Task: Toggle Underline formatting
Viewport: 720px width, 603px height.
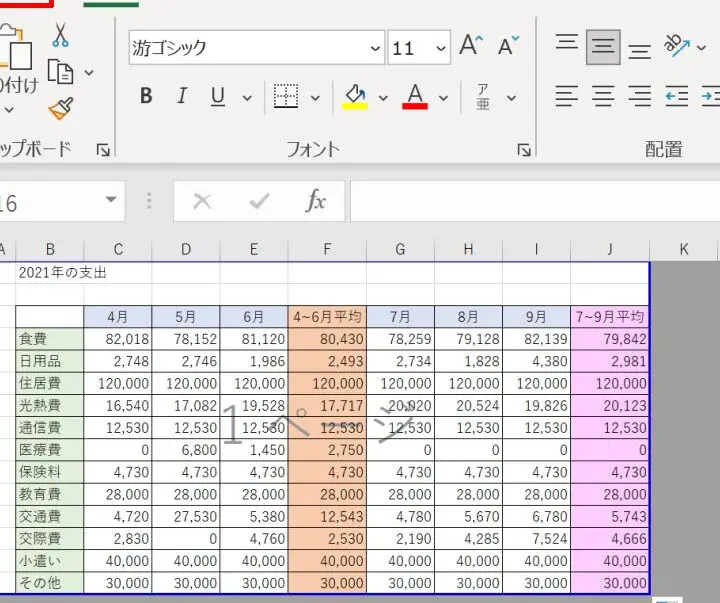Action: (x=218, y=97)
